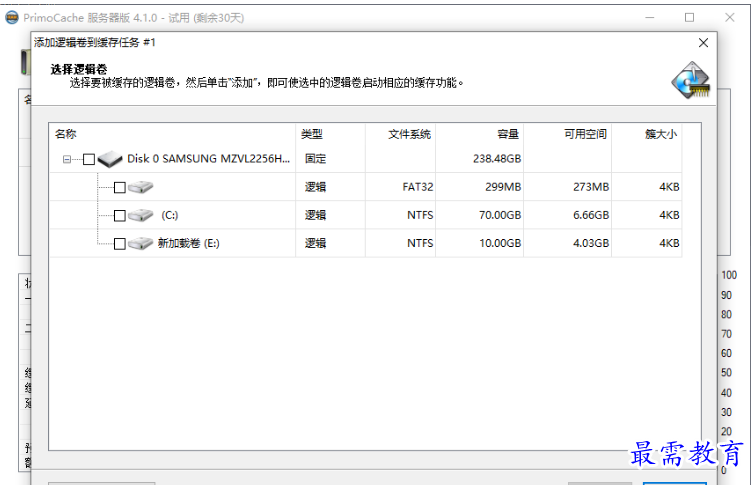Click the PrimoCache app icon in title bar
The height and width of the screenshot is (485, 752).
coord(12,18)
